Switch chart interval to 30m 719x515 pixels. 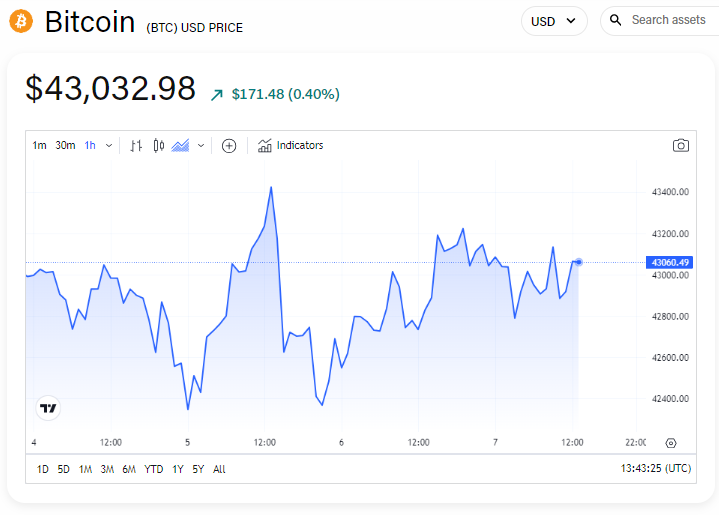tap(65, 146)
